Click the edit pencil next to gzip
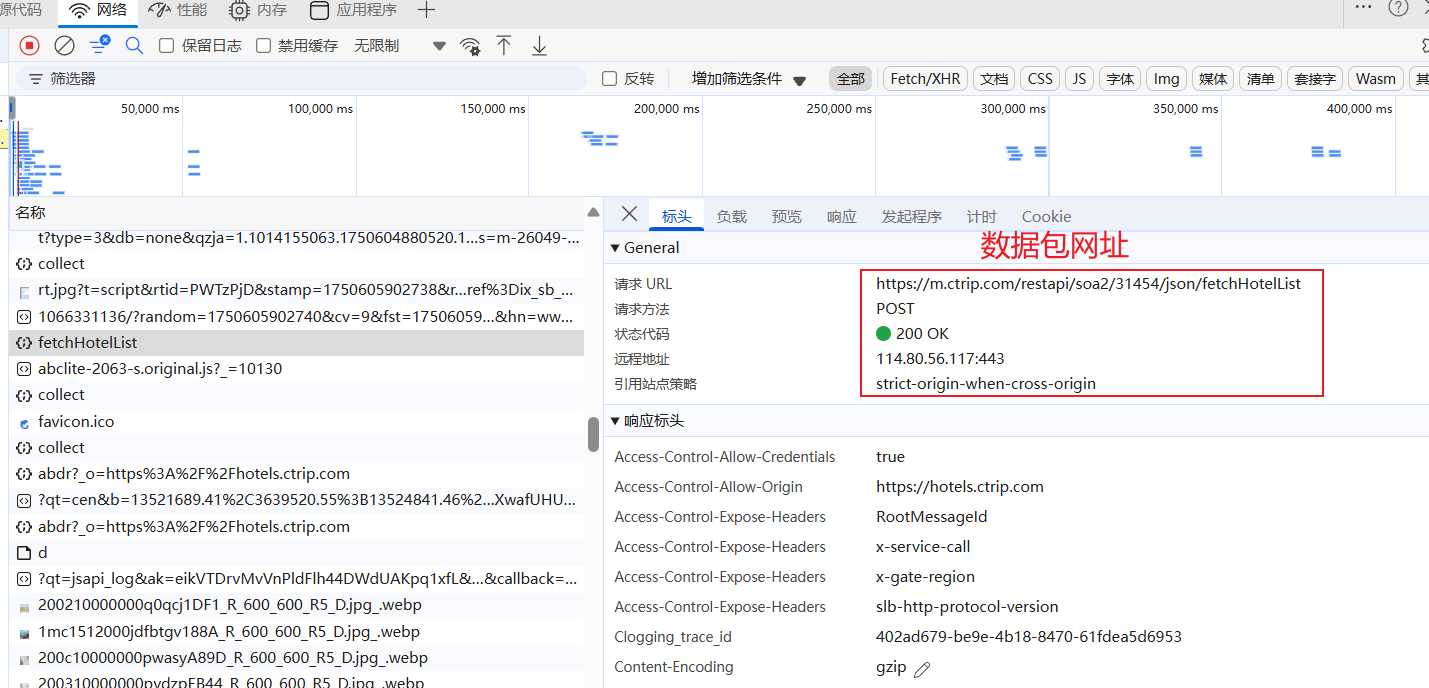The image size is (1429, 688). pyautogui.click(x=922, y=669)
